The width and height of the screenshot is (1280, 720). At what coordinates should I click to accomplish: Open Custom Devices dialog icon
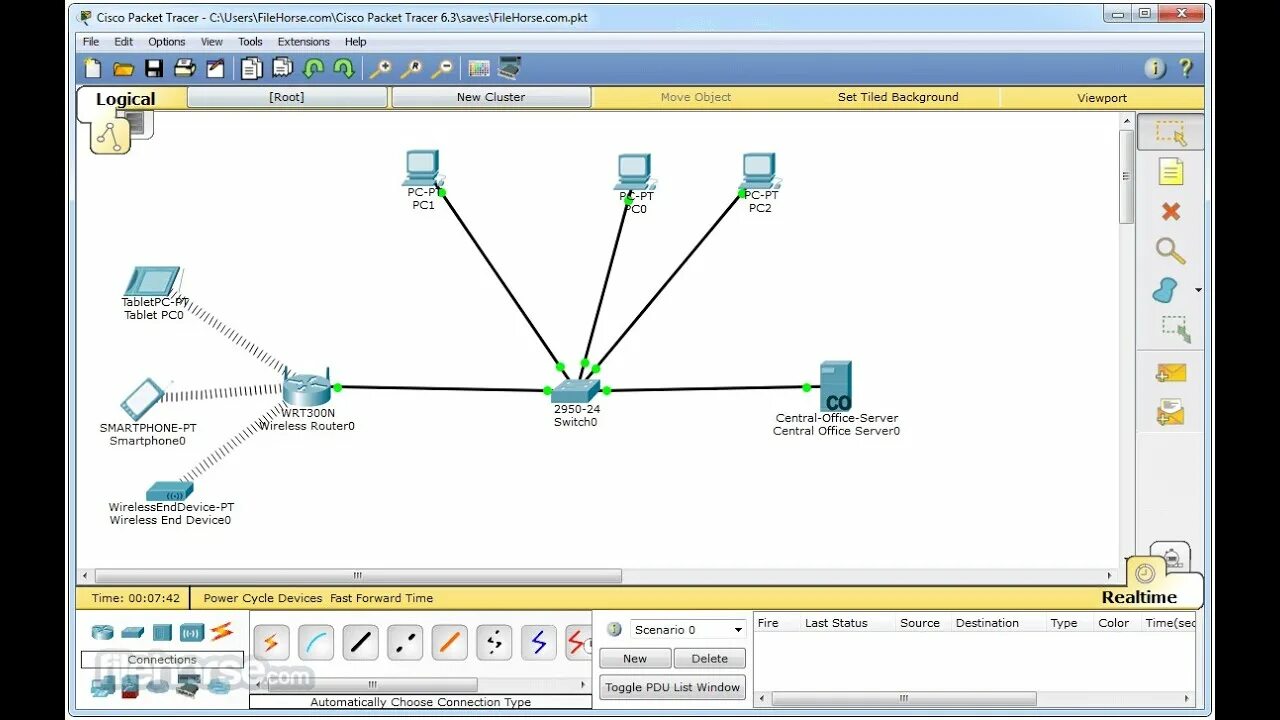[510, 69]
